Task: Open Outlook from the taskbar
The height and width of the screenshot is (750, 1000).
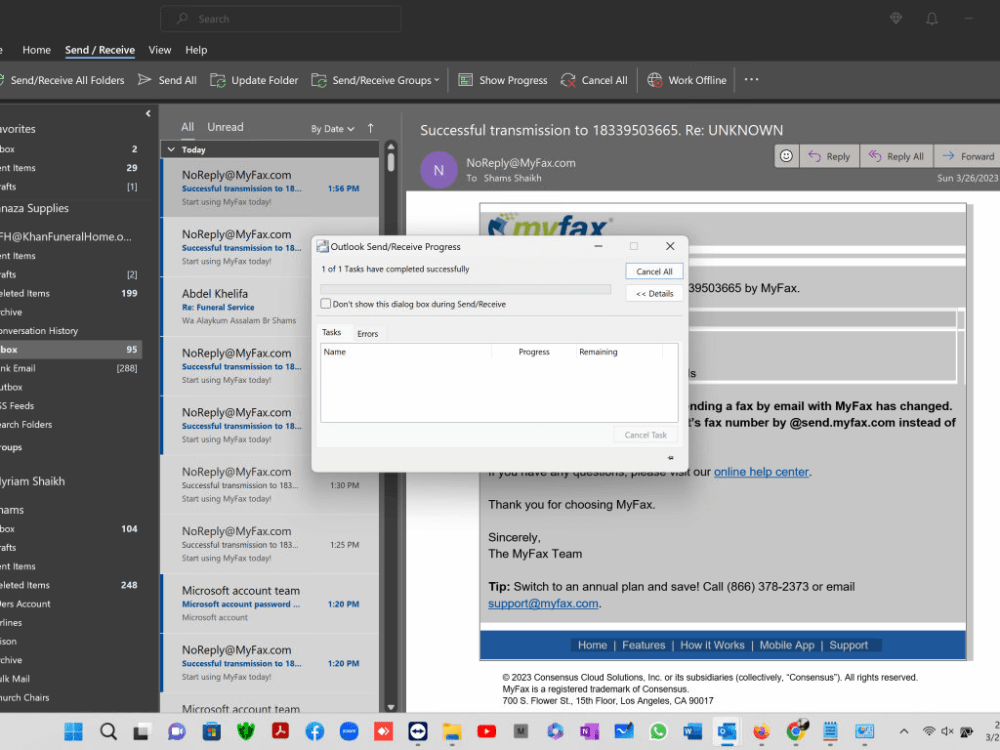Action: [726, 731]
